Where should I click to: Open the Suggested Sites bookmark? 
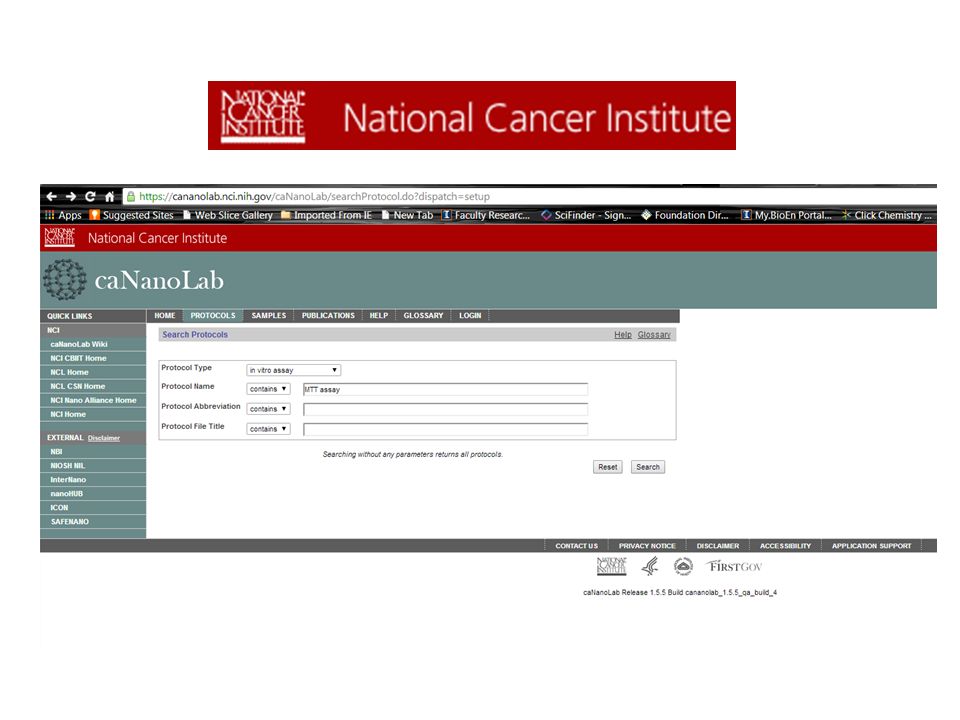(132, 216)
